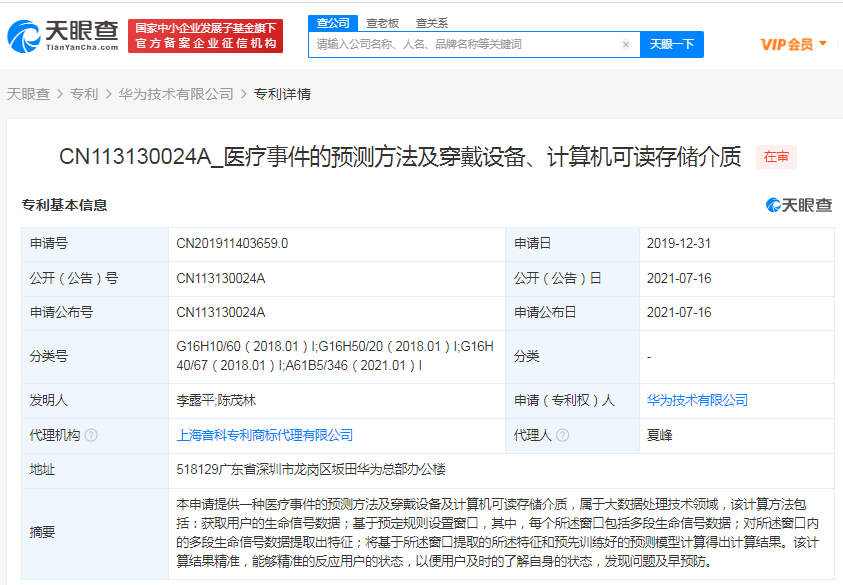This screenshot has width=843, height=585.
Task: Open agency link 上海音科专利商标代理有限公司
Action: click(265, 435)
